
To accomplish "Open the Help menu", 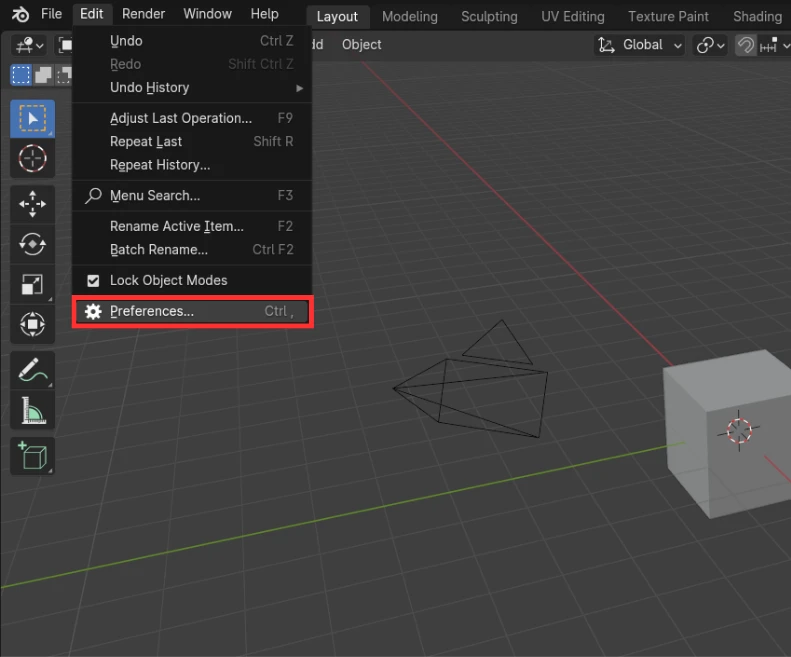I will pyautogui.click(x=264, y=14).
